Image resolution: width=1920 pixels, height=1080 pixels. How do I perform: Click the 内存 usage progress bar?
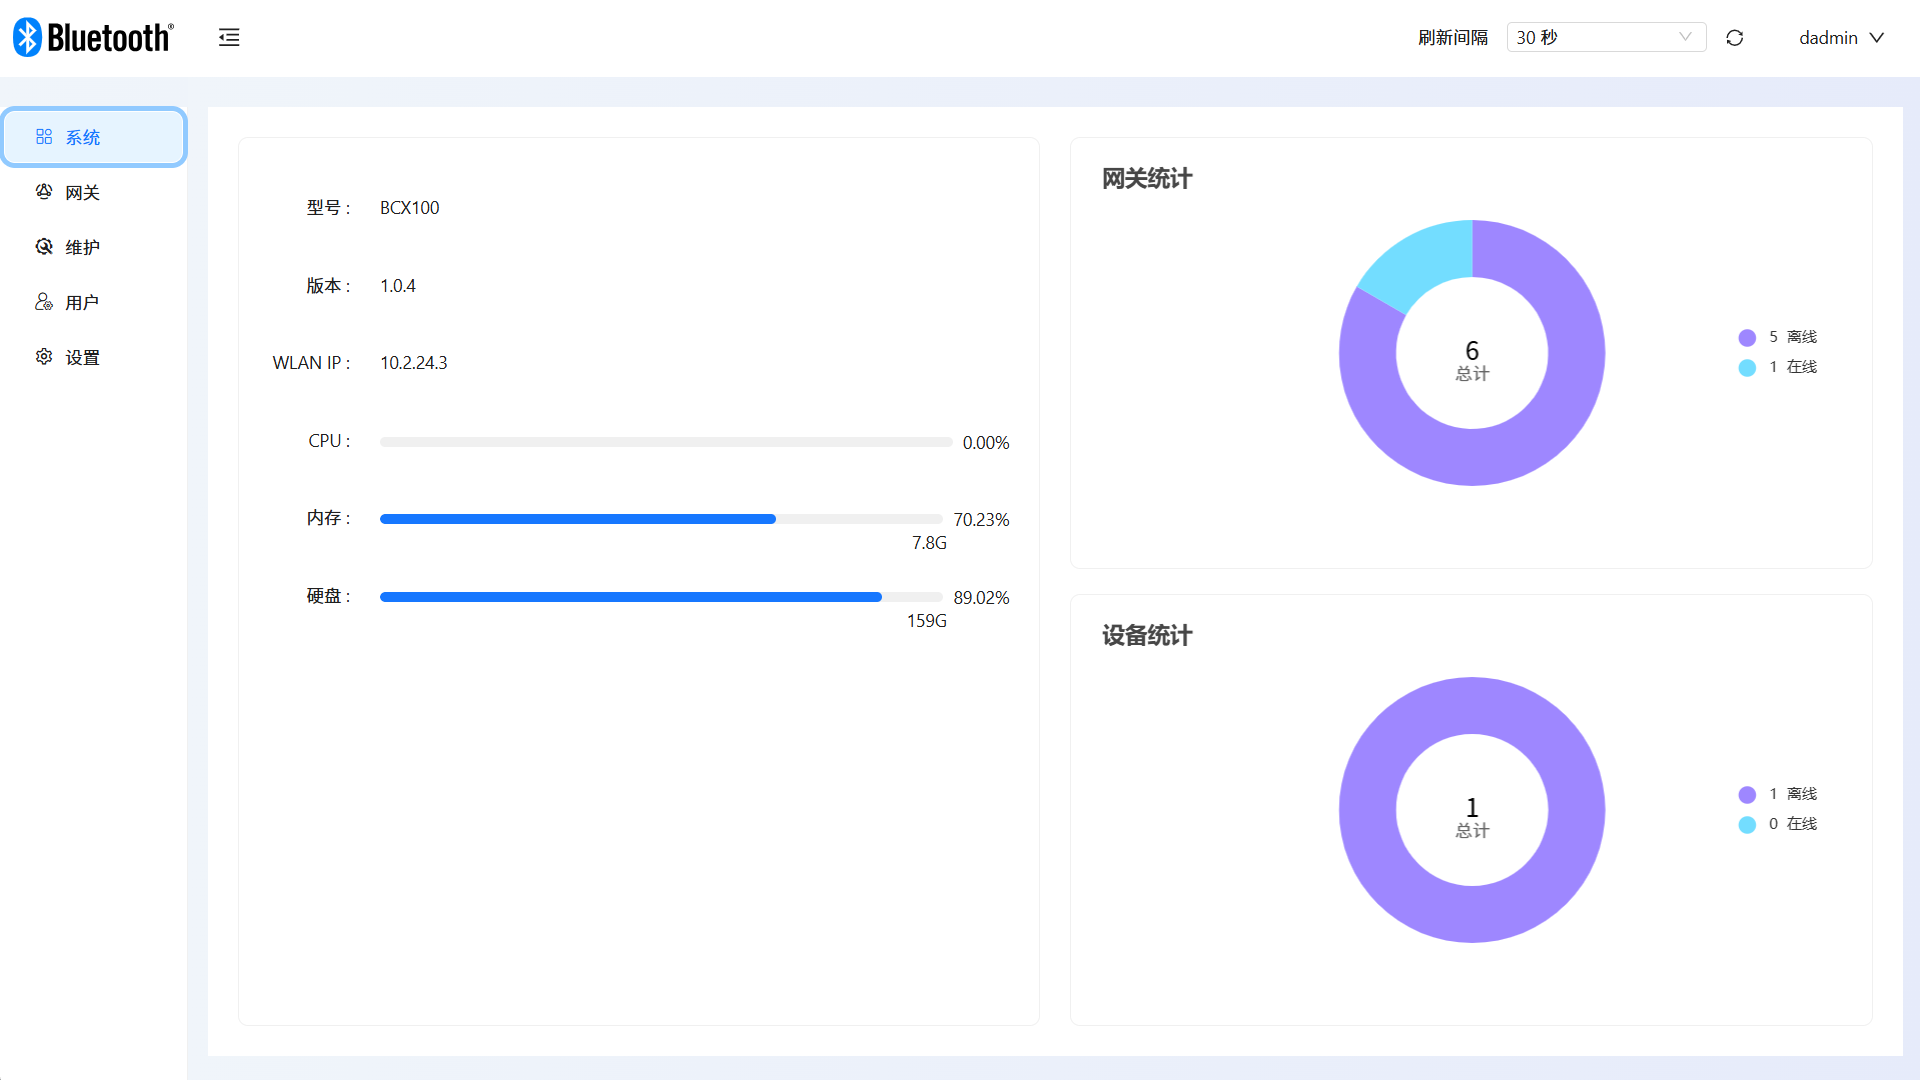pyautogui.click(x=661, y=519)
